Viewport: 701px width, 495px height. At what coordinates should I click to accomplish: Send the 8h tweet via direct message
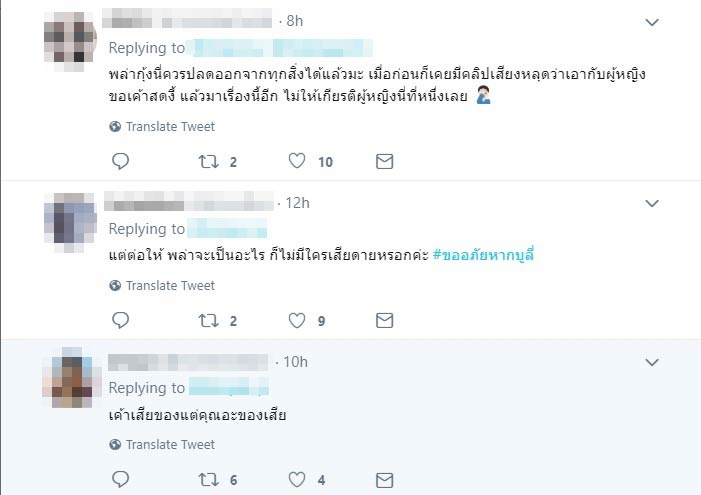(x=384, y=161)
